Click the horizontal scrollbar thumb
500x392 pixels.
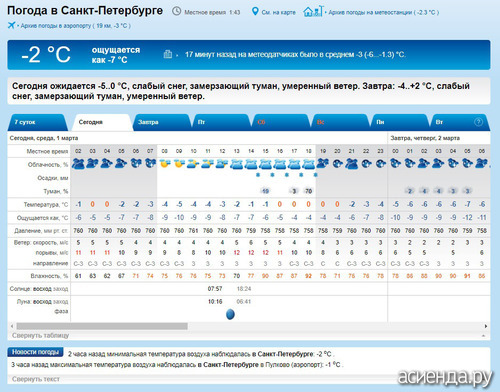tap(102, 326)
